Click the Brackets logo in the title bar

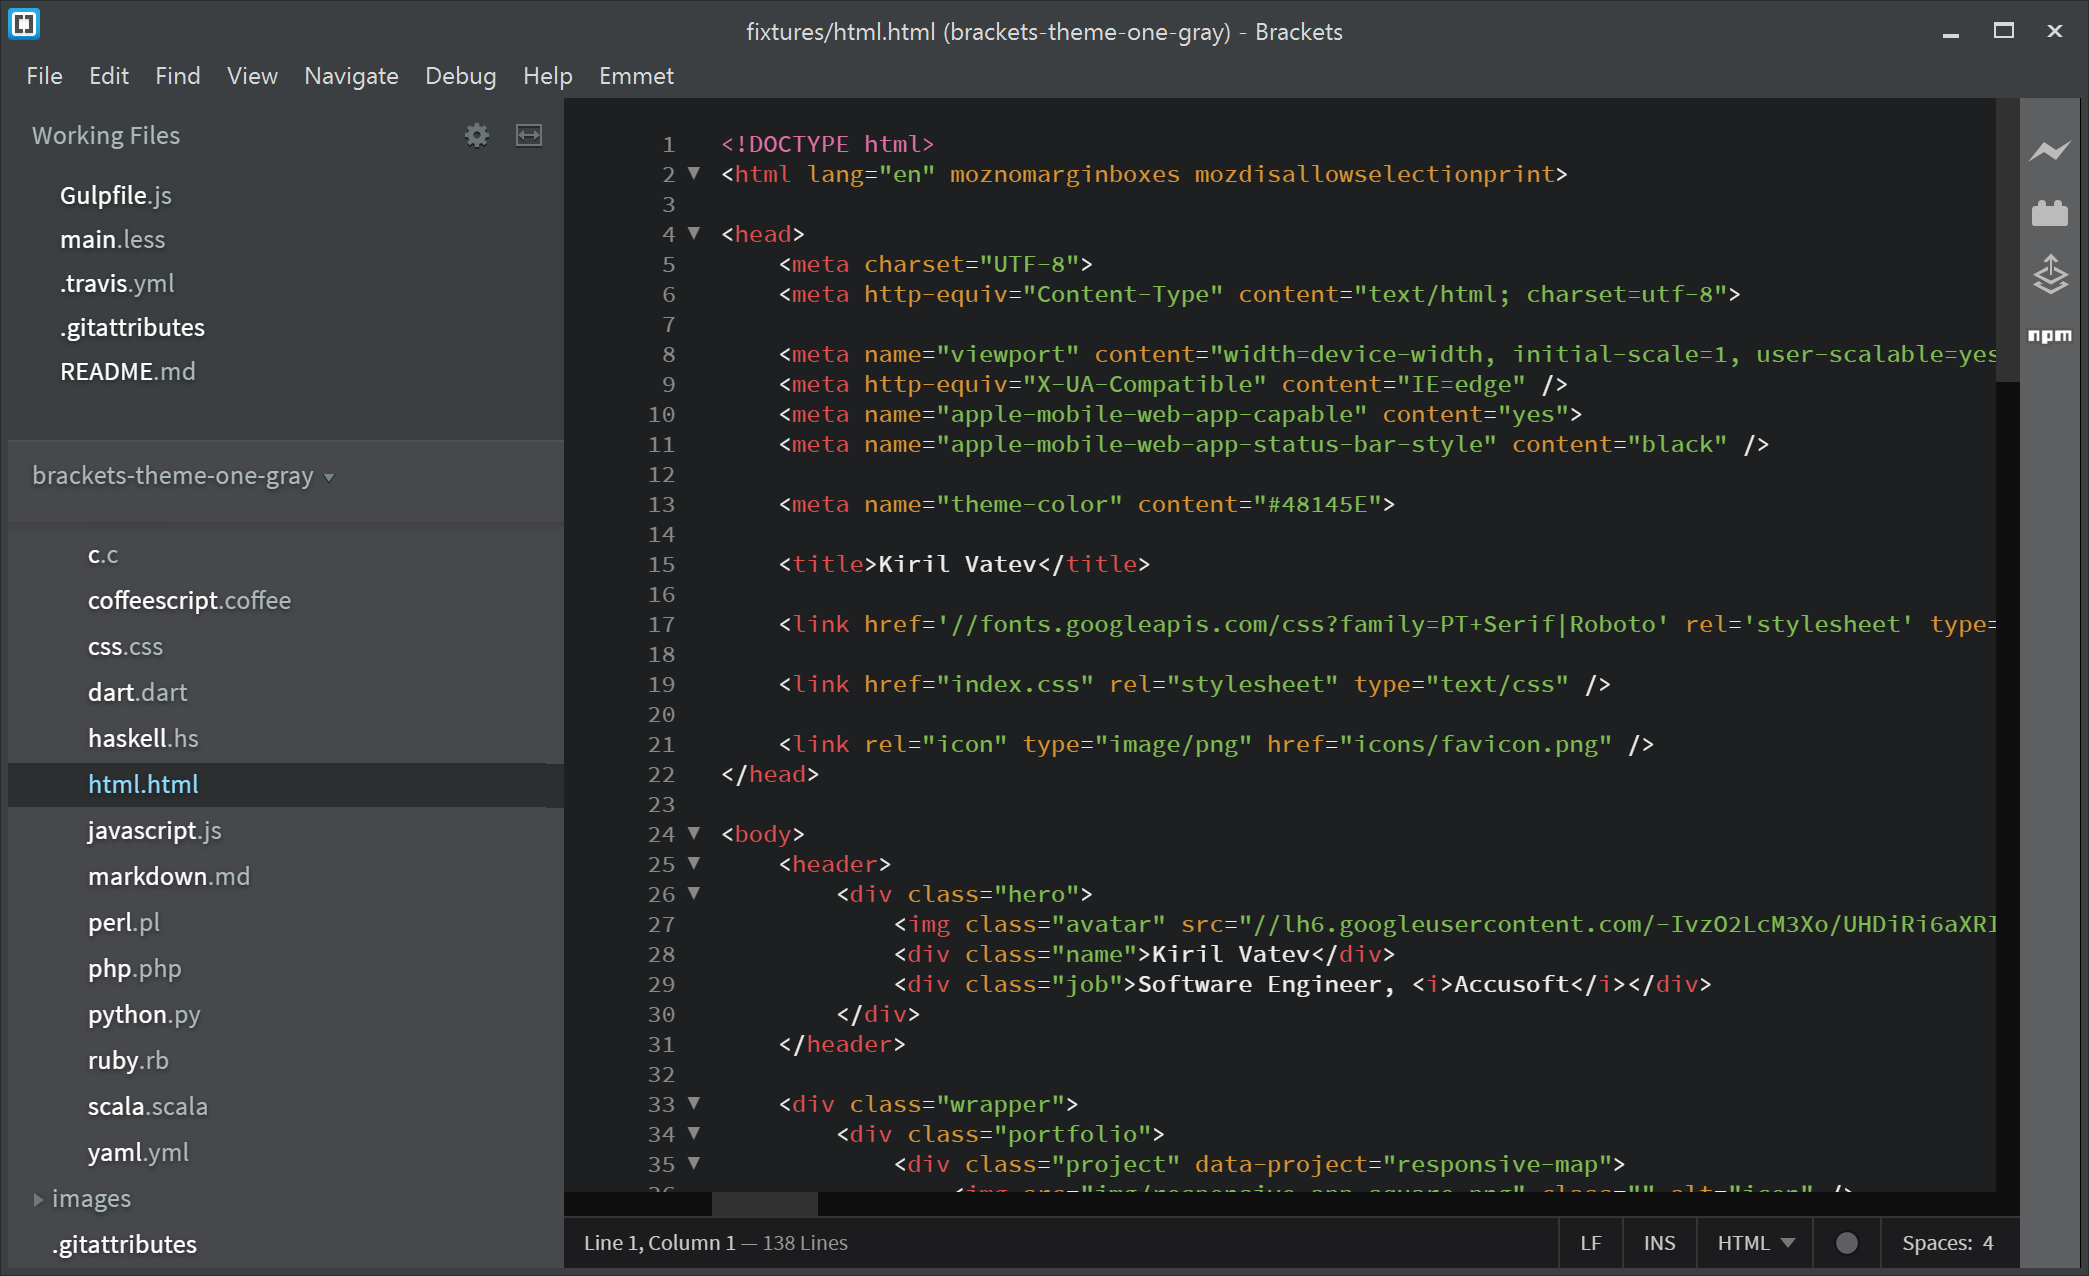coord(23,24)
